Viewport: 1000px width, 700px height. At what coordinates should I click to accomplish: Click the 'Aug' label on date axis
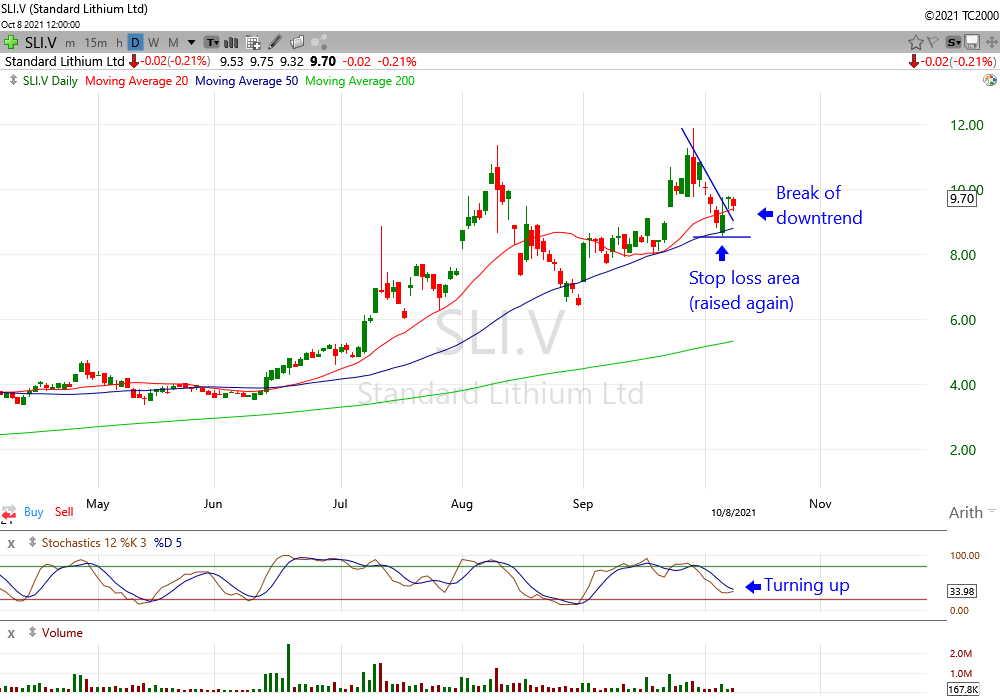pyautogui.click(x=462, y=504)
